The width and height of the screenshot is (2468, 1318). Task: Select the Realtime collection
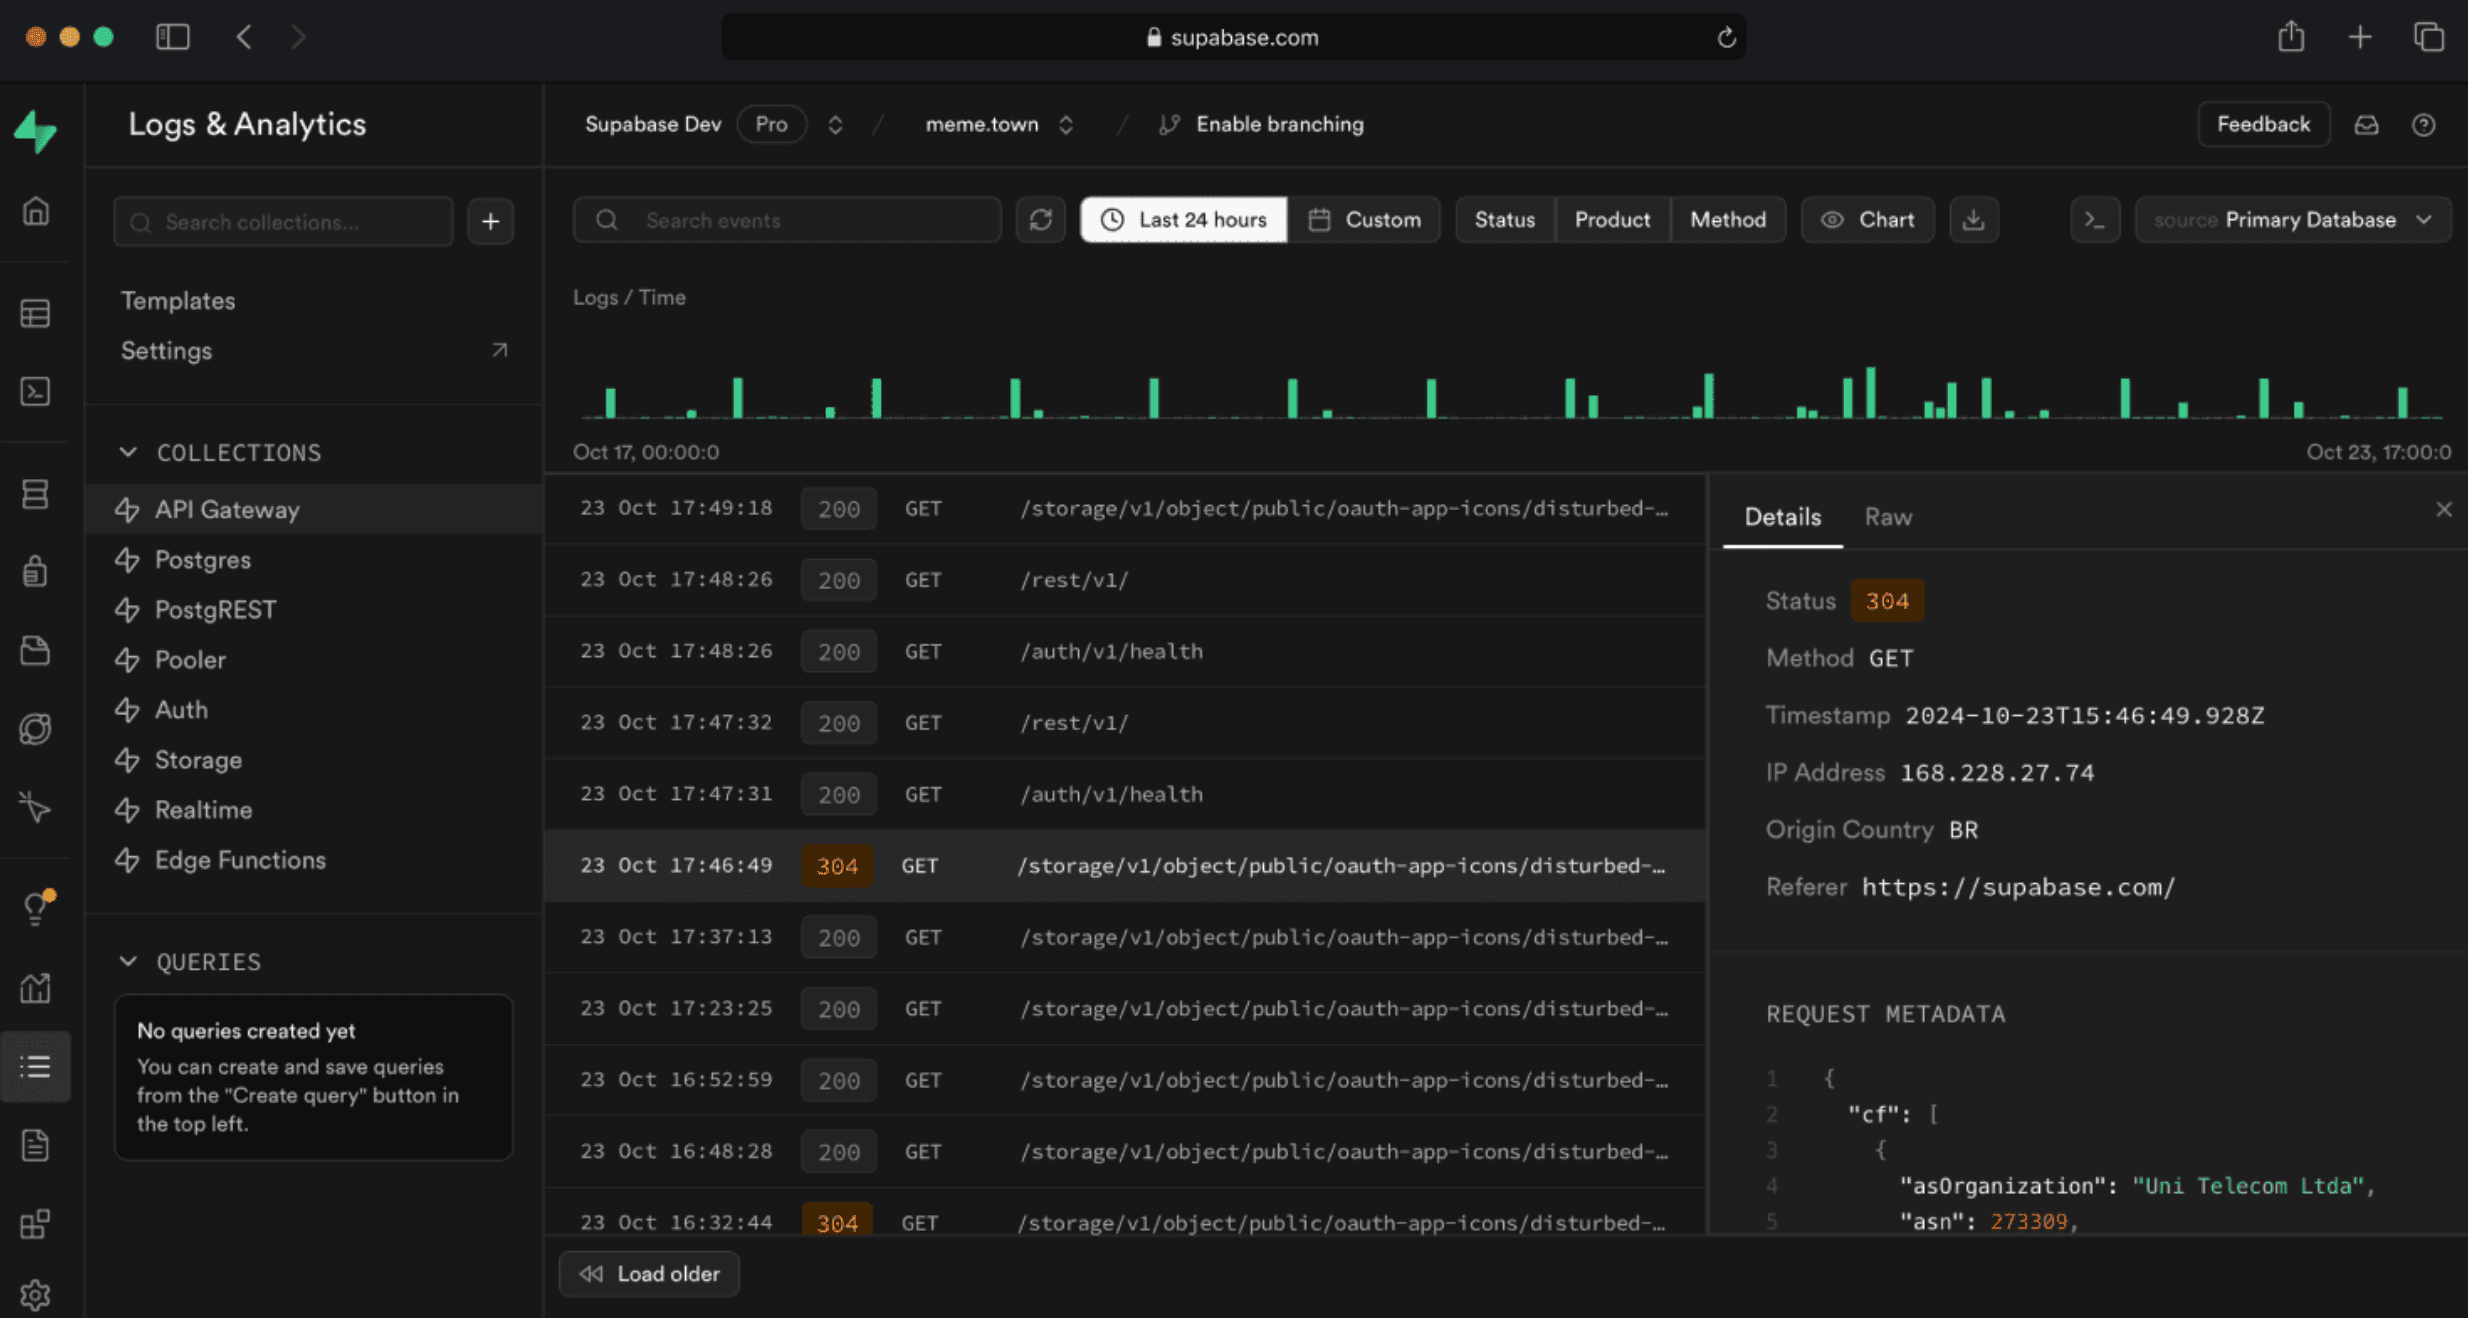point(314,810)
